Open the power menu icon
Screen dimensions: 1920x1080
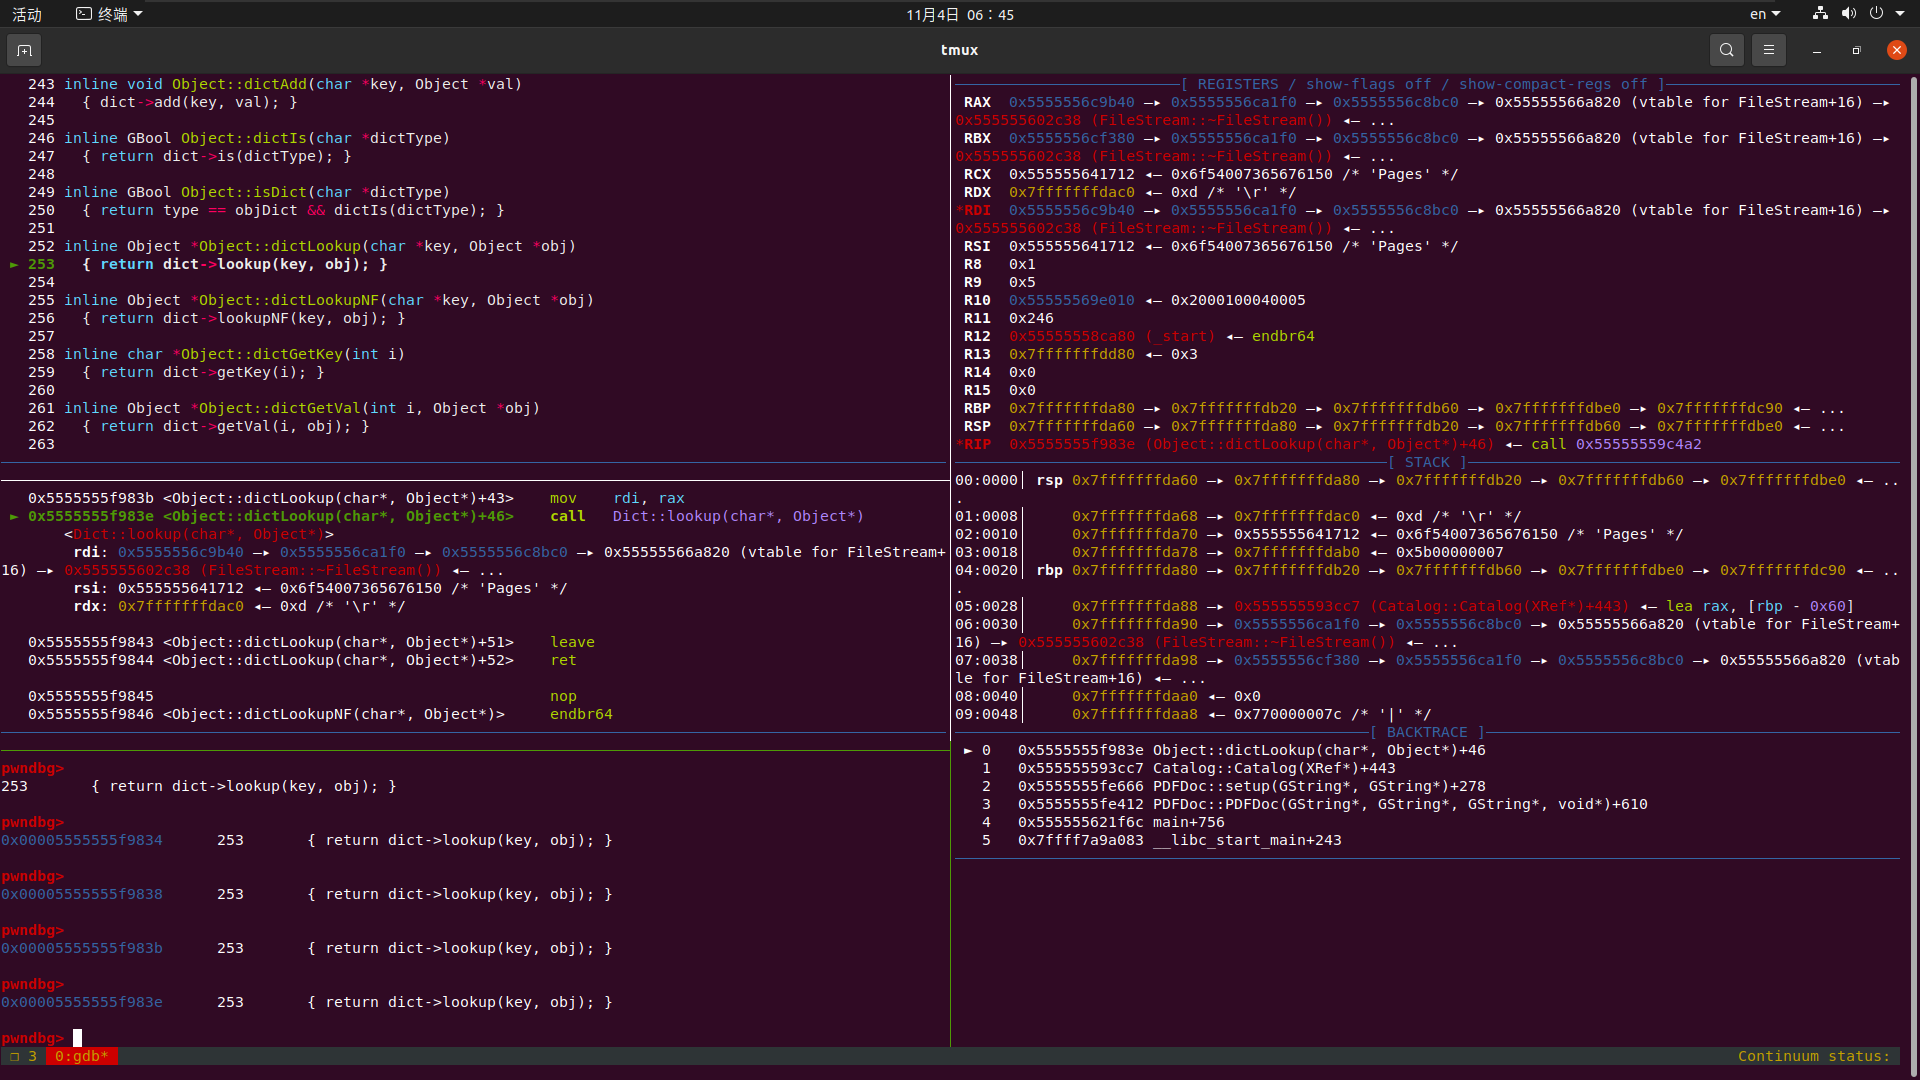1876,14
